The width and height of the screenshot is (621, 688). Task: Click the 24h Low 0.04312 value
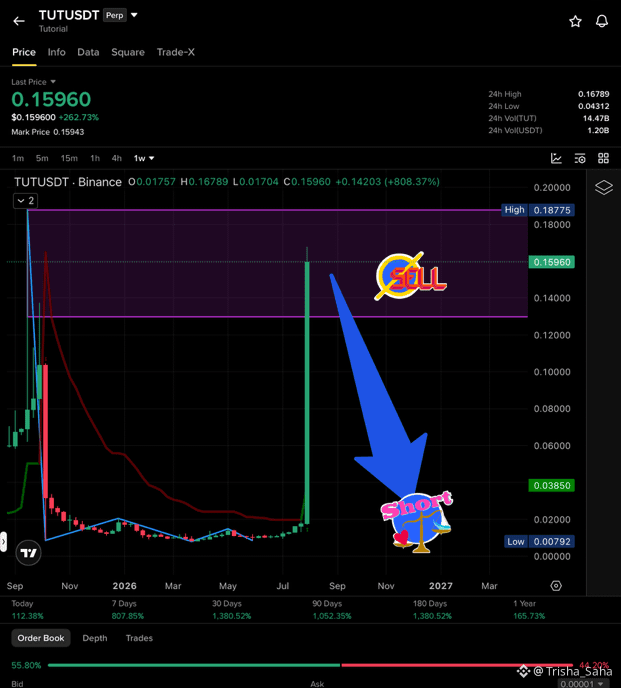pyautogui.click(x=593, y=106)
